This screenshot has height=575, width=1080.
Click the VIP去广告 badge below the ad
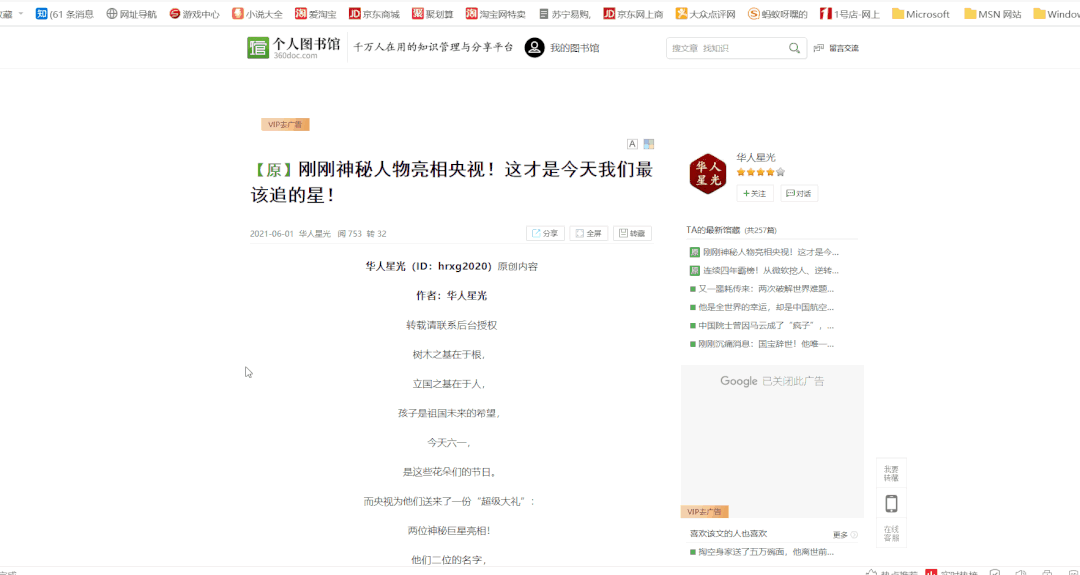(705, 512)
